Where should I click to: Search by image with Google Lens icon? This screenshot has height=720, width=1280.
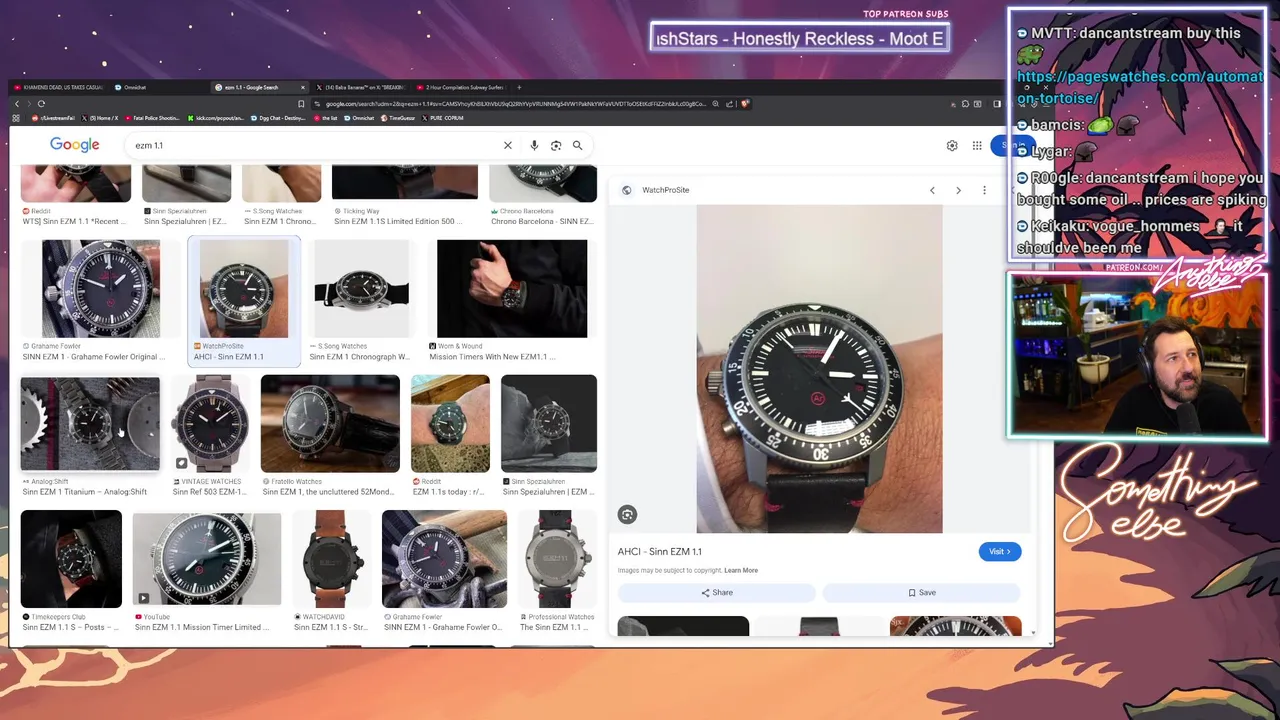tap(556, 145)
